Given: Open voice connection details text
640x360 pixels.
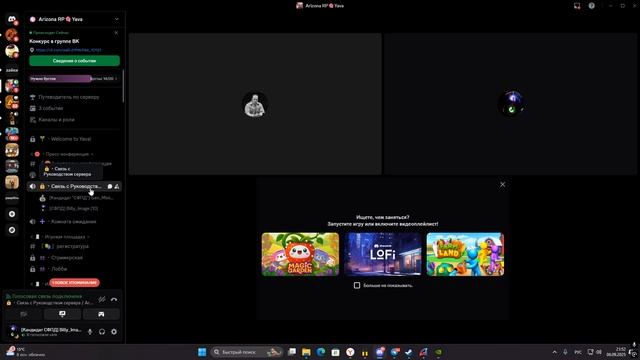Looking at the screenshot, I should tap(47, 296).
